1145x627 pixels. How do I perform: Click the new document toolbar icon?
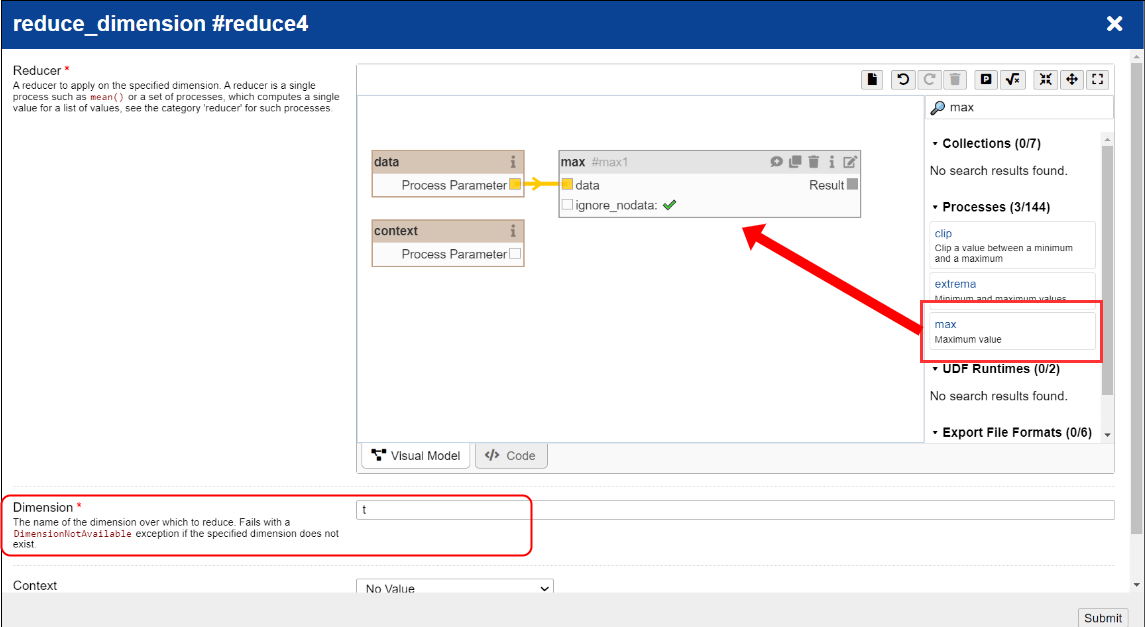(873, 80)
